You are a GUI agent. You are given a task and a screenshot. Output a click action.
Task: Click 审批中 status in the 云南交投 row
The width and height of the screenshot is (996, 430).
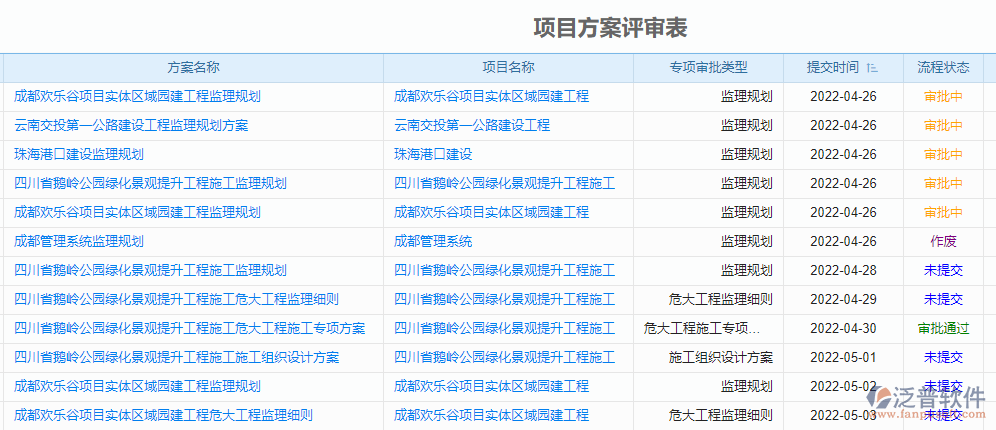tap(943, 126)
